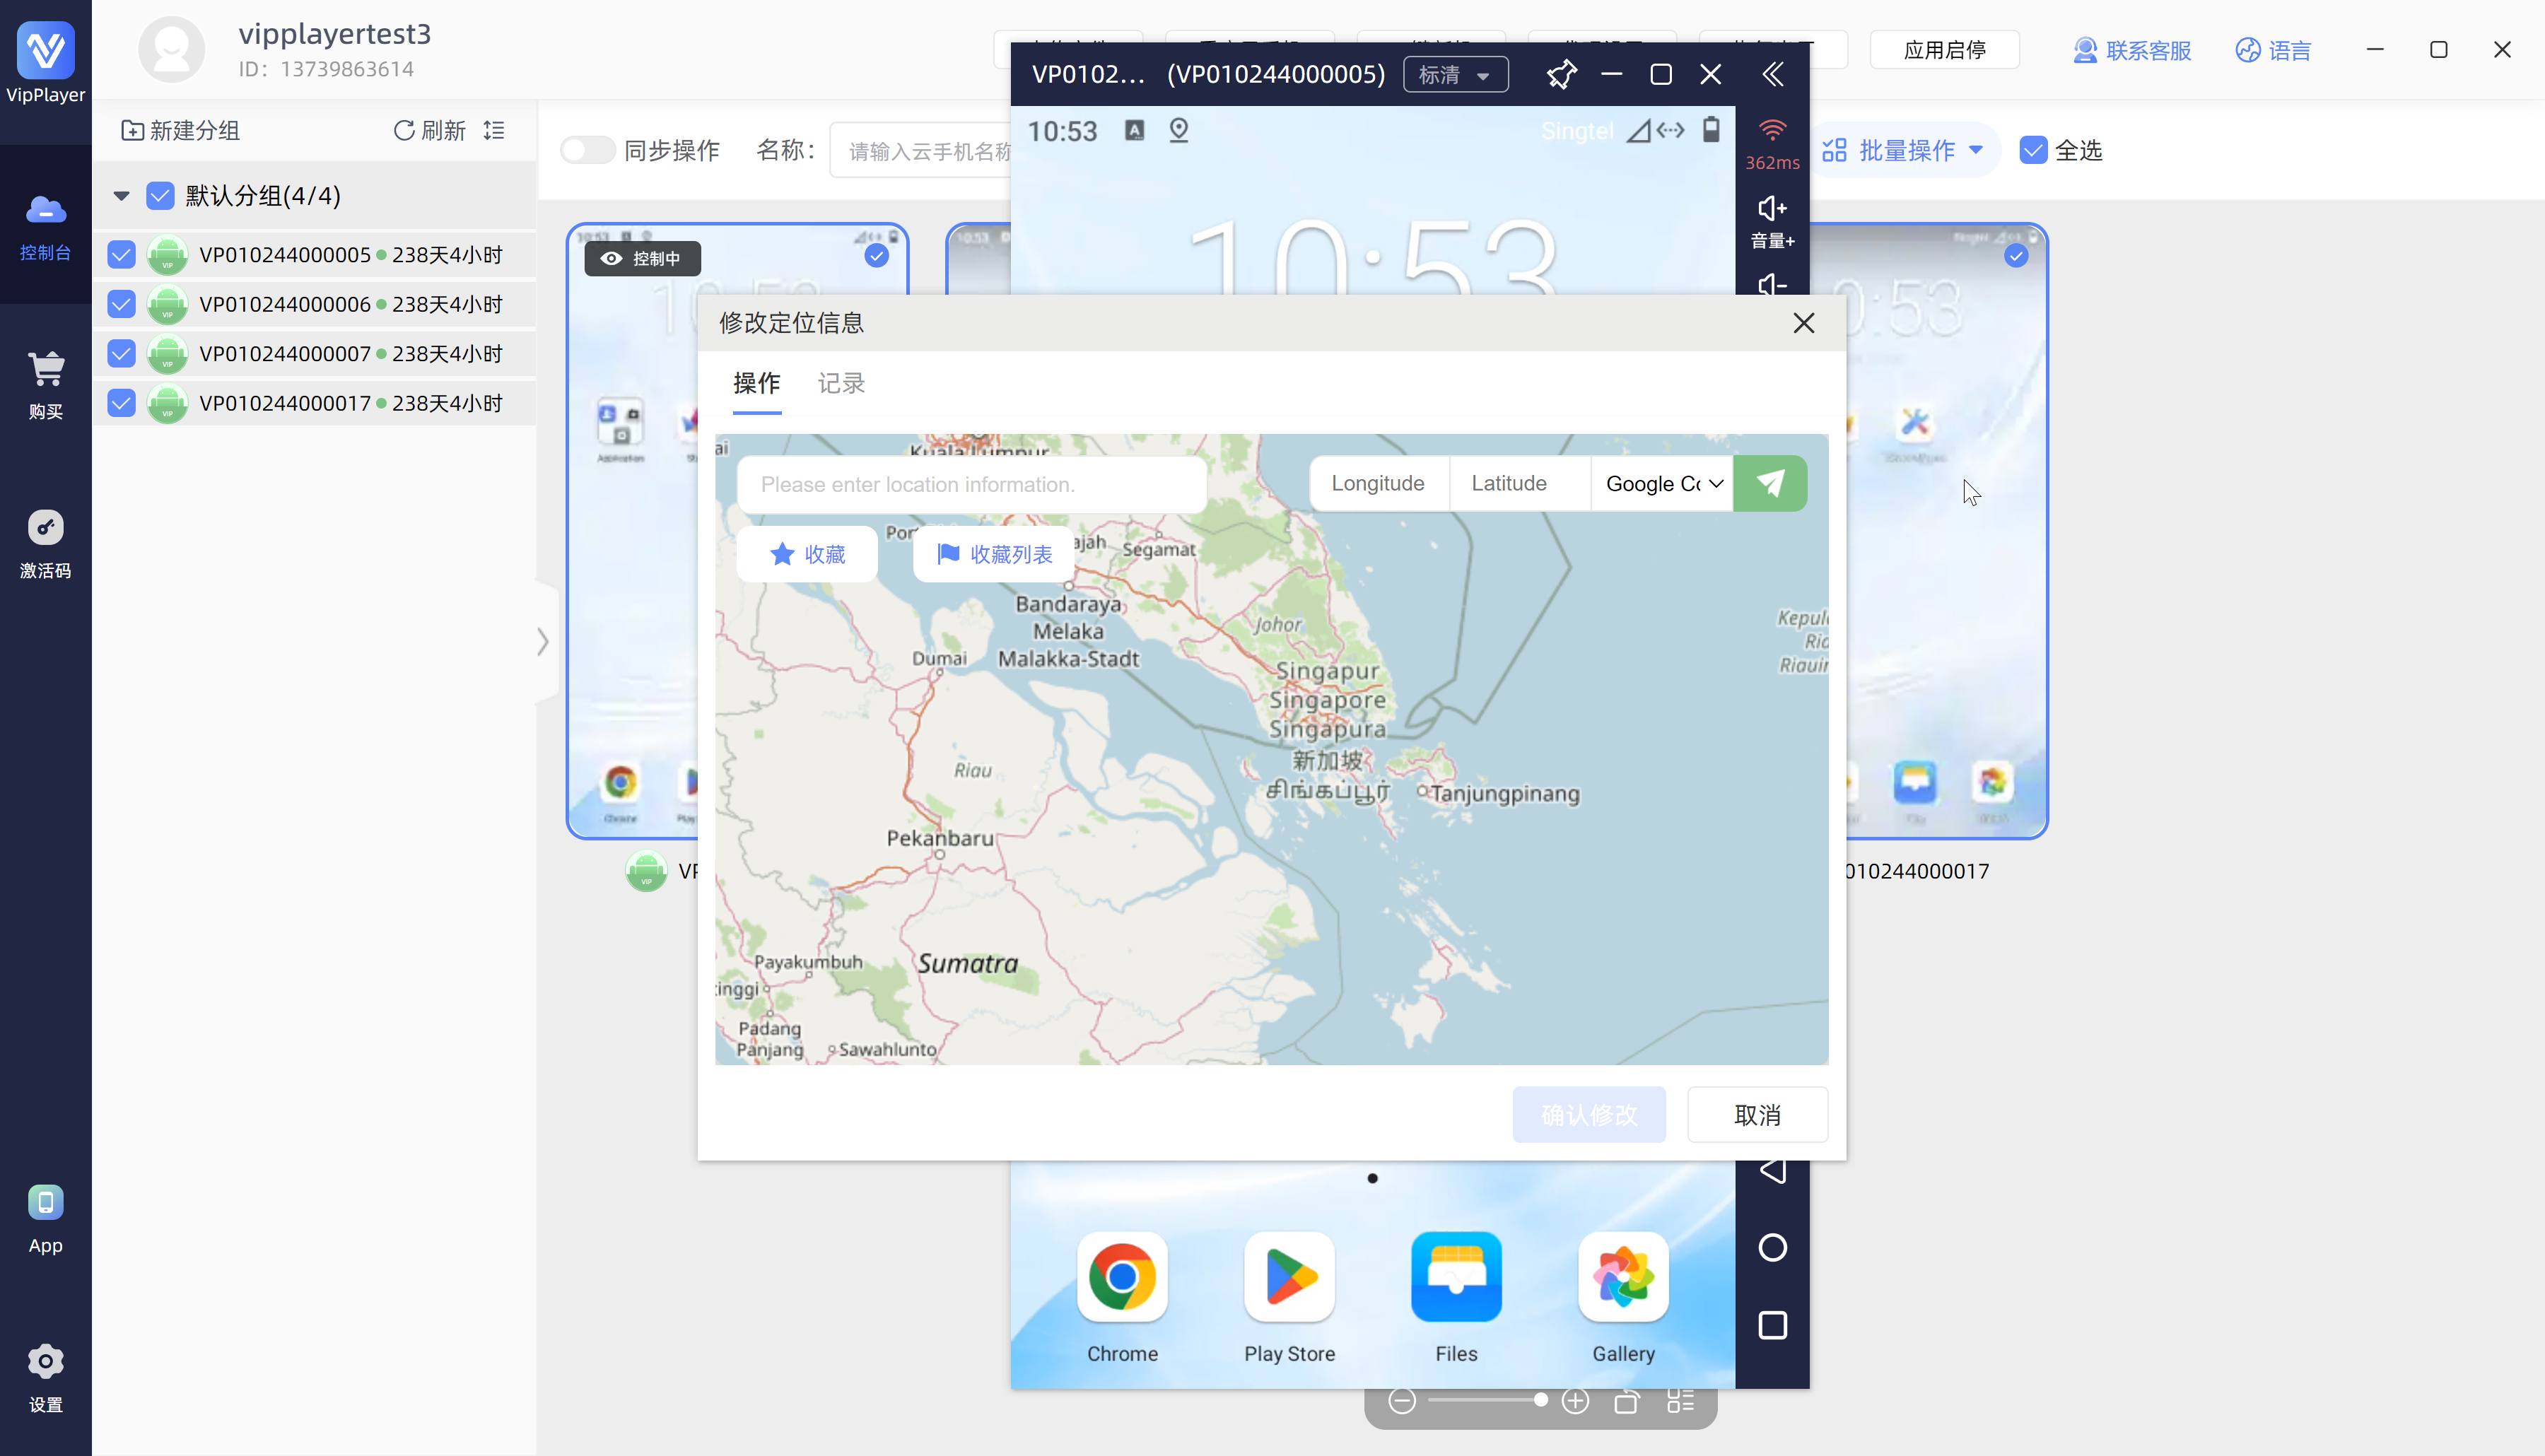This screenshot has width=2545, height=1456.
Task: Click the 收藏列表 favorites list button
Action: pos(994,554)
